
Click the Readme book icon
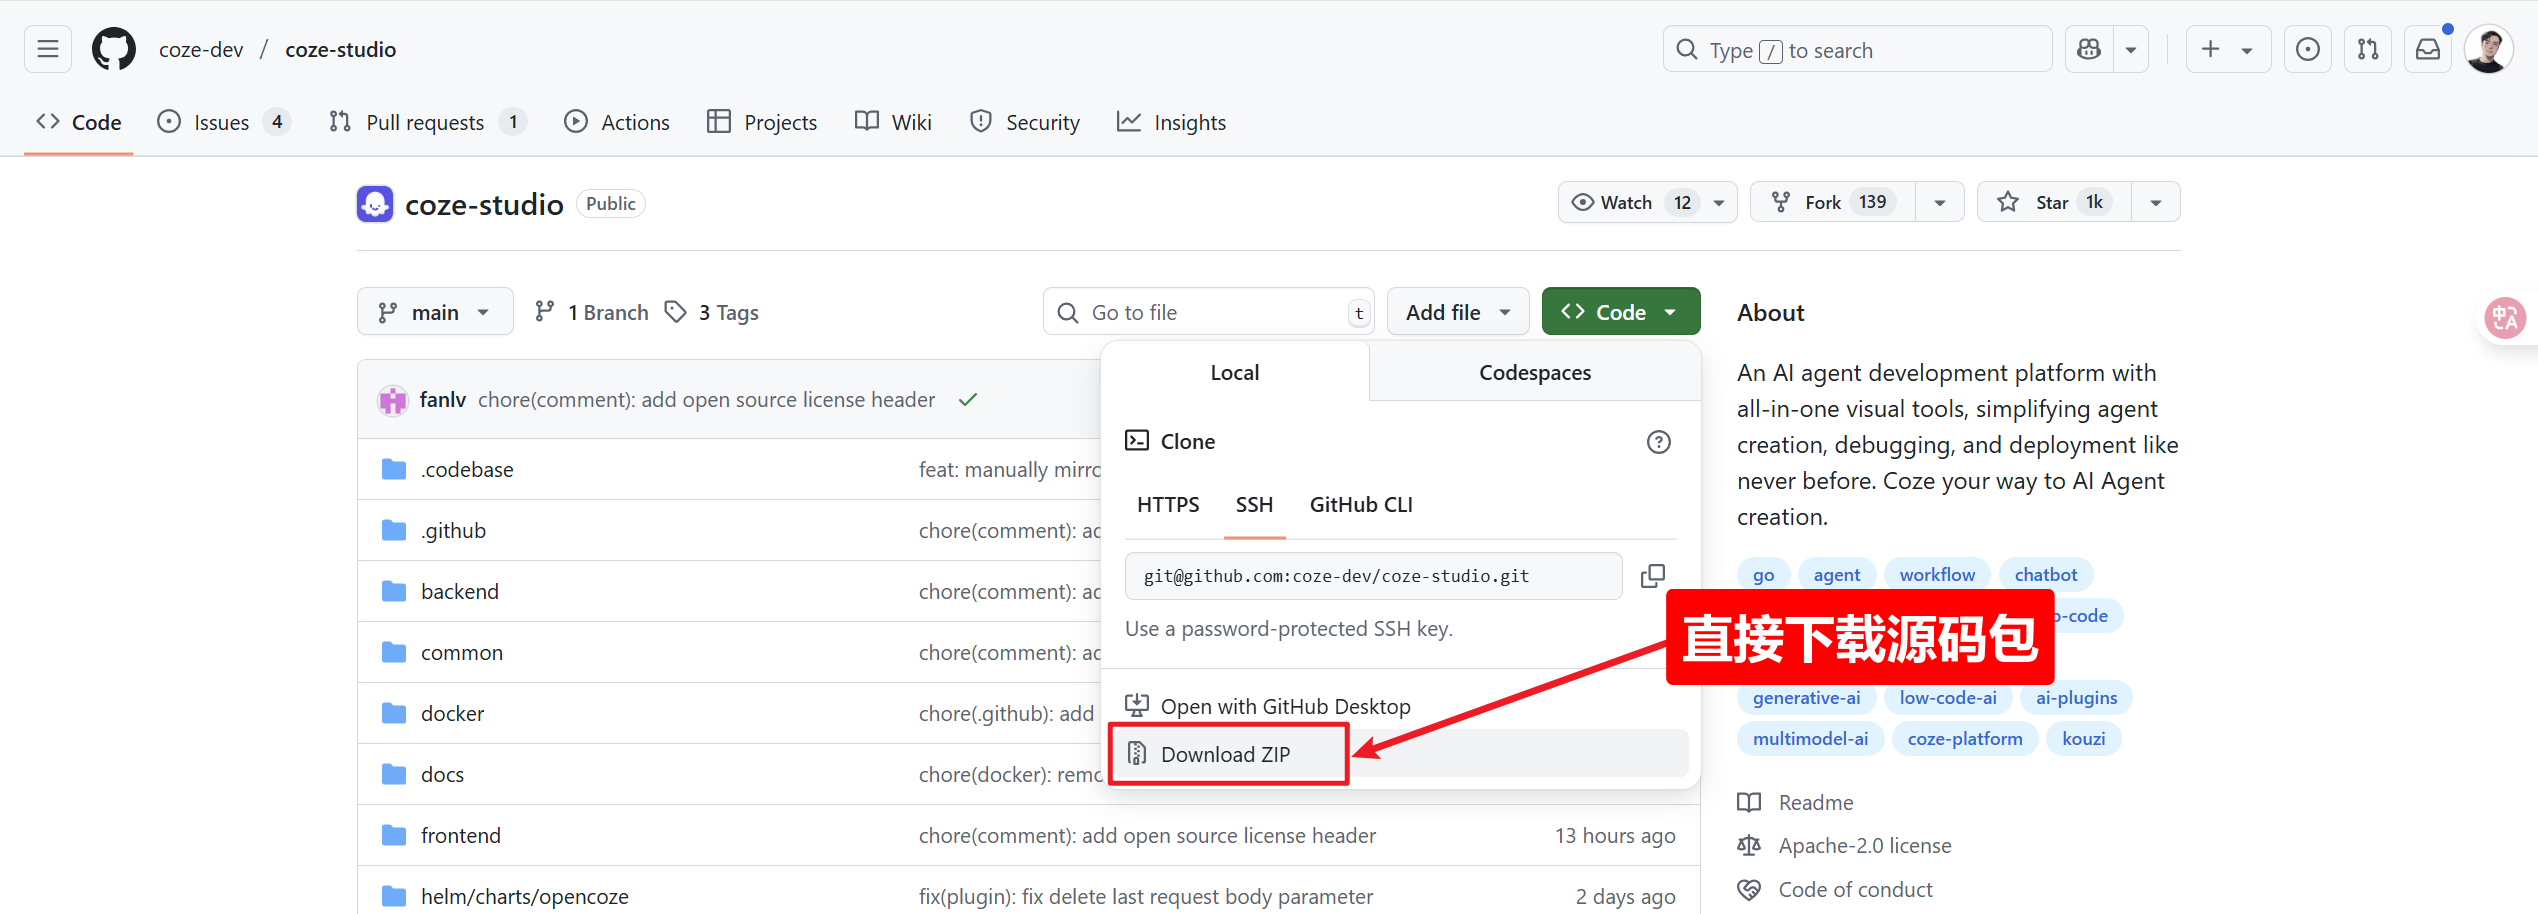[1749, 802]
